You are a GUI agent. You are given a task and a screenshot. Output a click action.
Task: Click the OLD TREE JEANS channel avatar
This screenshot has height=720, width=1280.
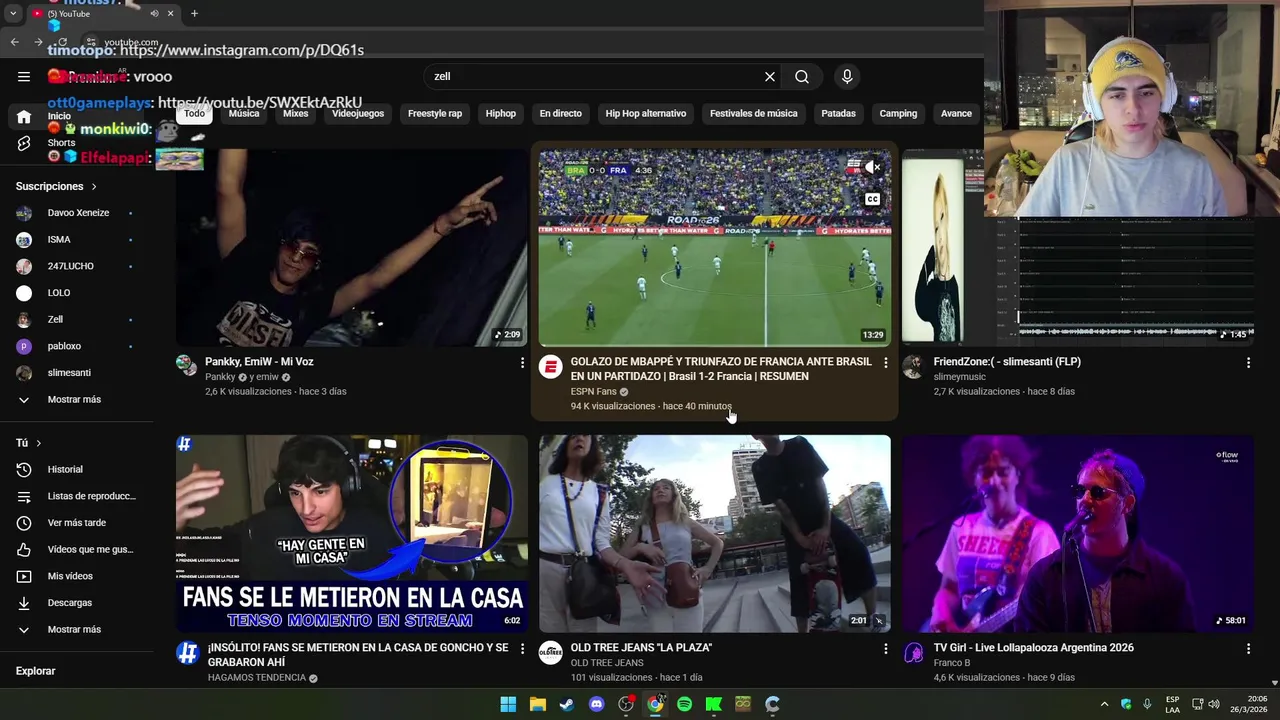550,653
